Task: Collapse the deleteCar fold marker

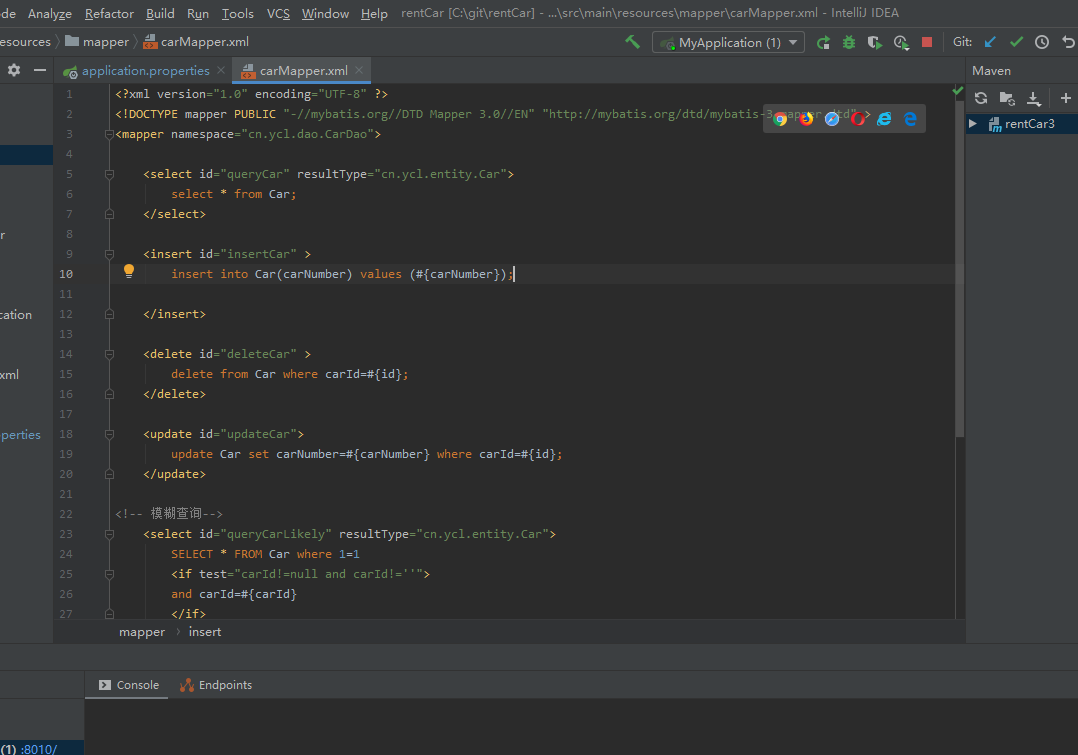Action: (109, 354)
